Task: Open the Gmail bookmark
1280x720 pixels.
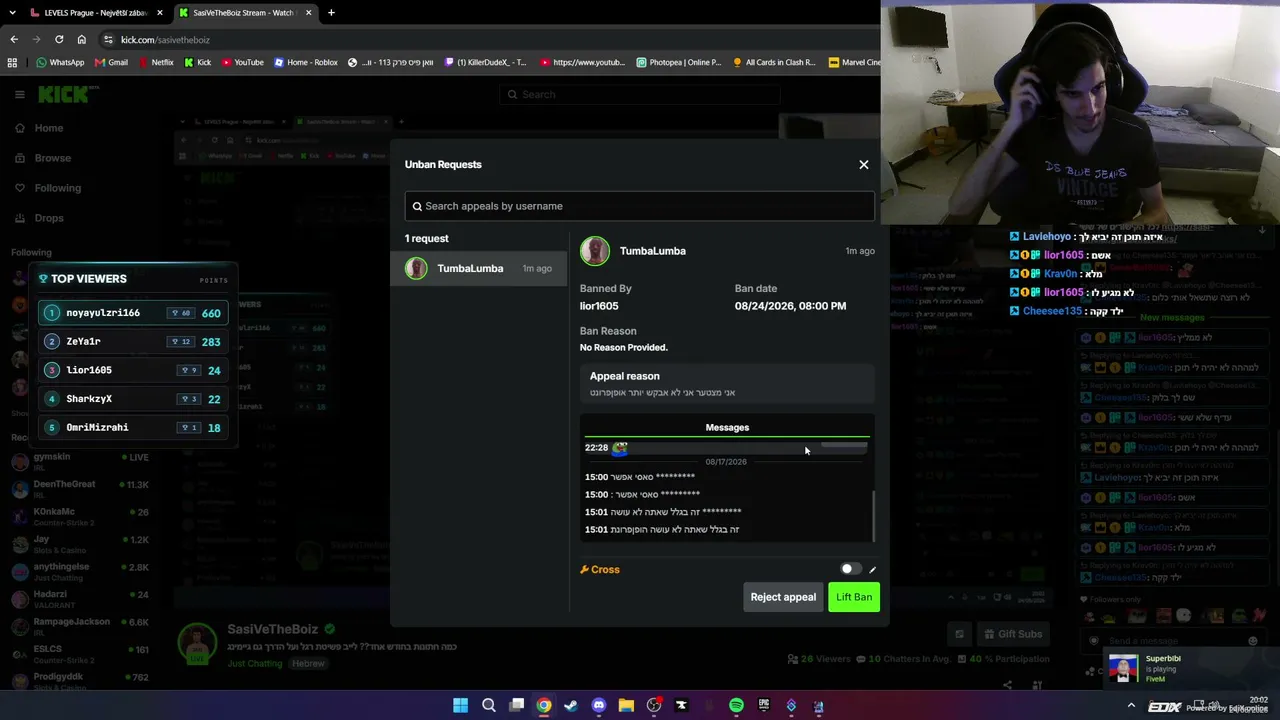Action: [111, 62]
